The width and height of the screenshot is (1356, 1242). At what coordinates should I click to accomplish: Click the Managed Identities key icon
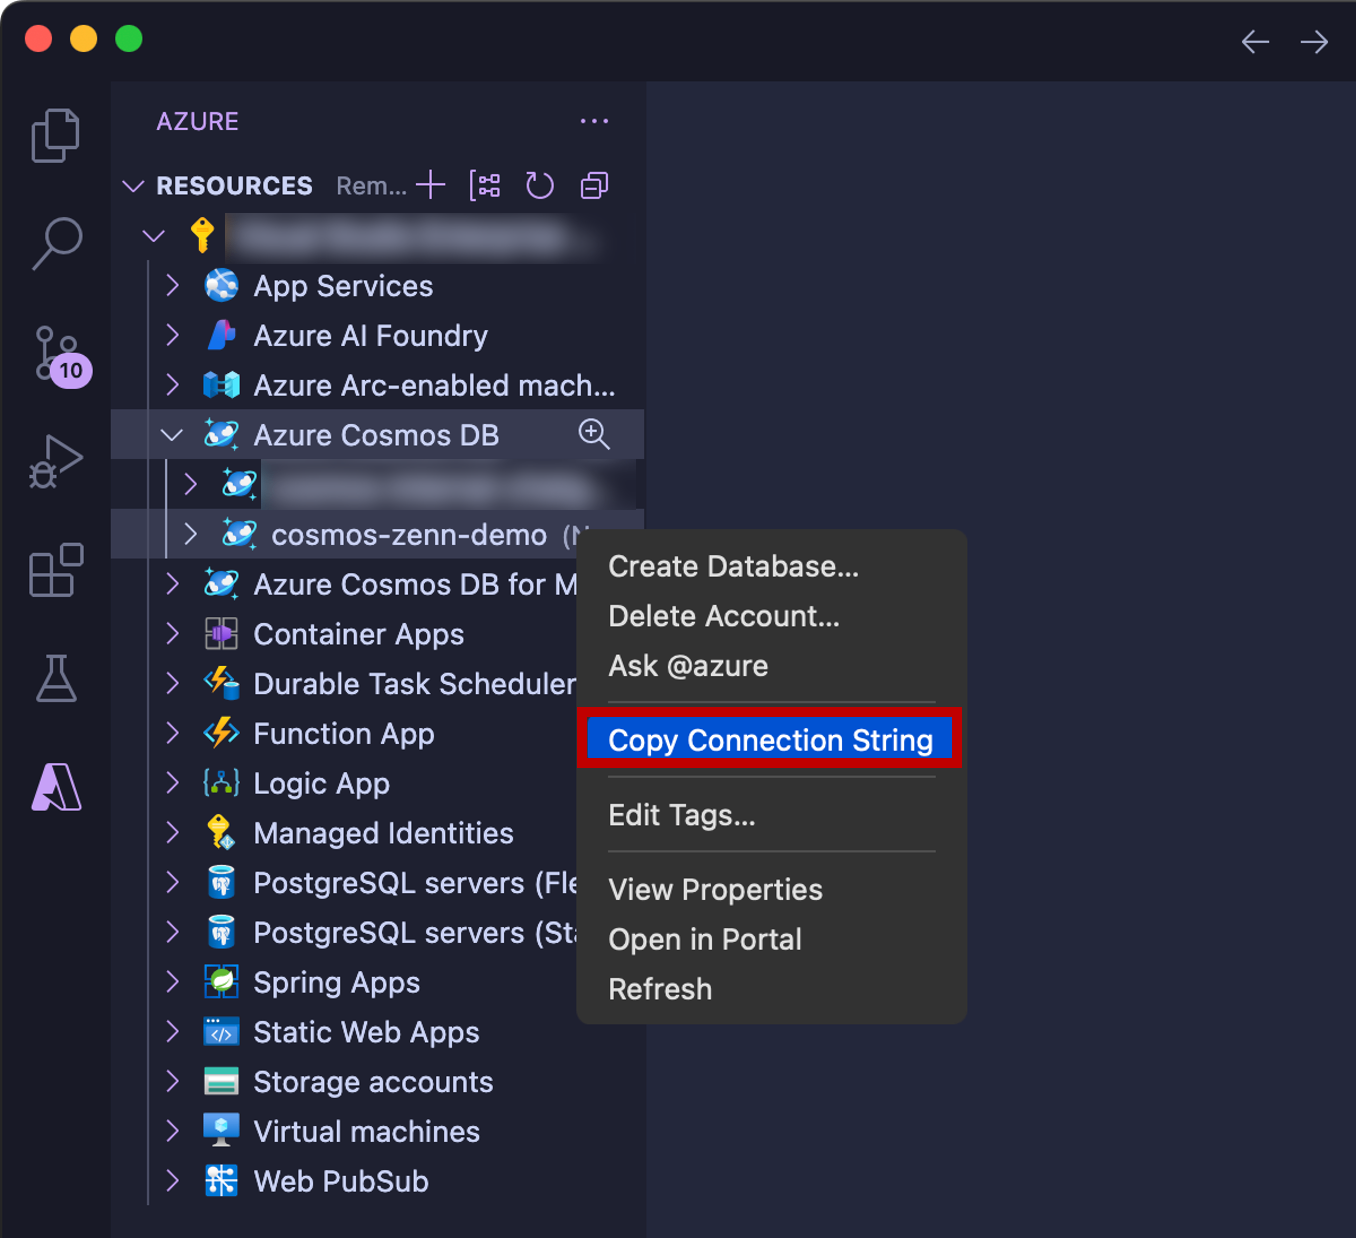[x=221, y=832]
